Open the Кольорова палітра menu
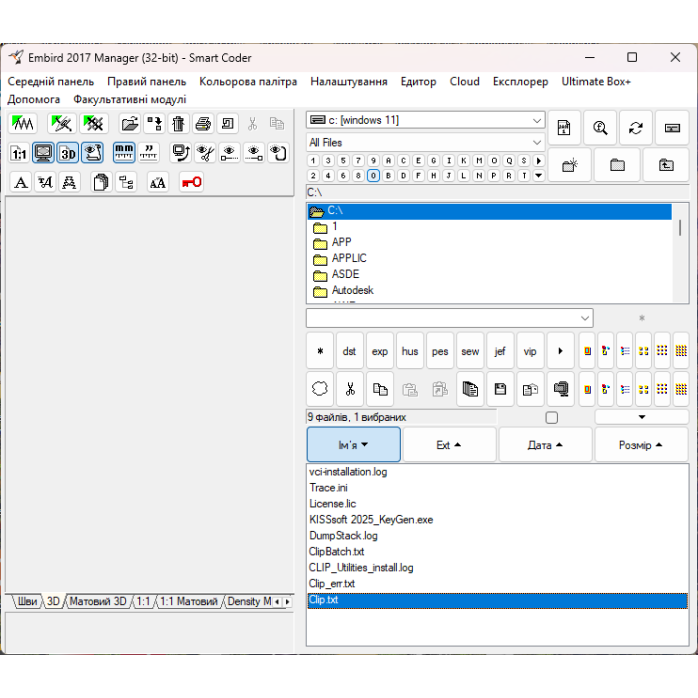Viewport: 698px width, 698px height. (x=248, y=82)
